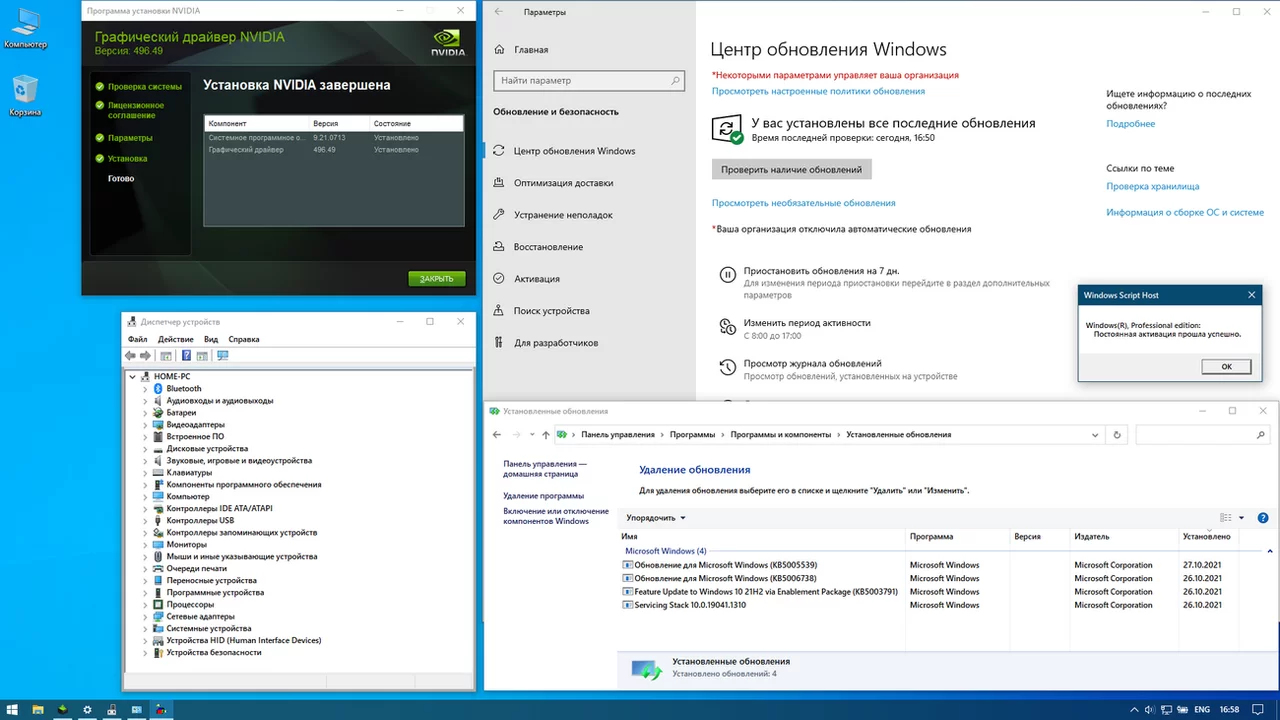Viewport: 1280px width, 720px height.
Task: Click the blue help icon in Device Manager toolbar
Action: click(x=186, y=355)
